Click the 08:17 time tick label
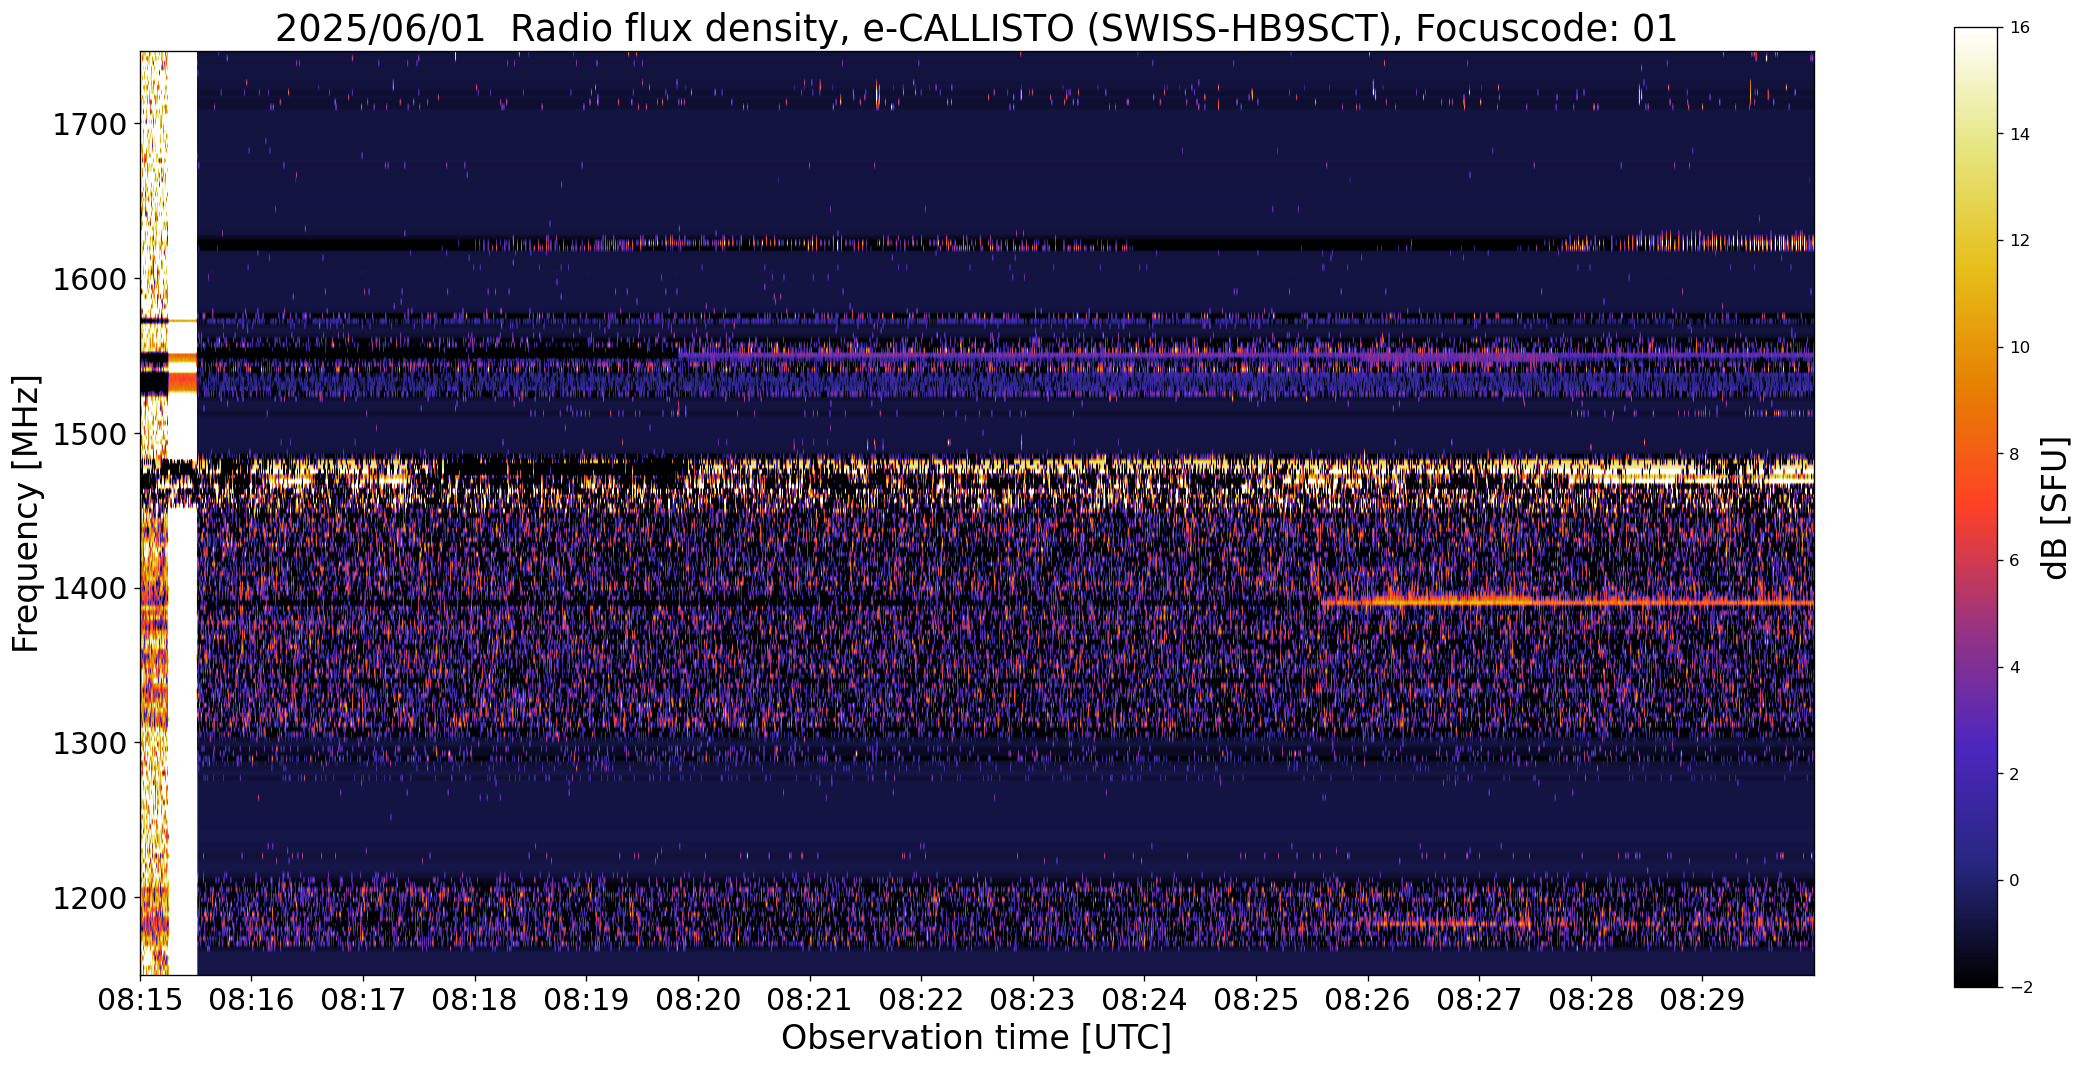The height and width of the screenshot is (1067, 2085). click(363, 1000)
